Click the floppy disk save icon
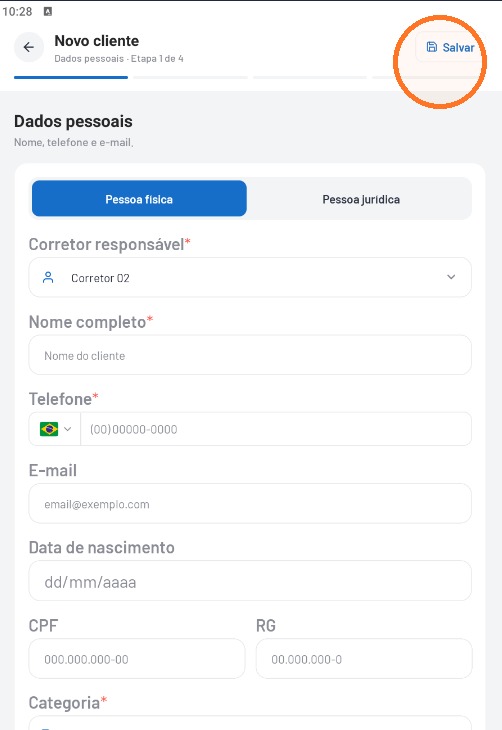This screenshot has width=502, height=730. [x=432, y=47]
